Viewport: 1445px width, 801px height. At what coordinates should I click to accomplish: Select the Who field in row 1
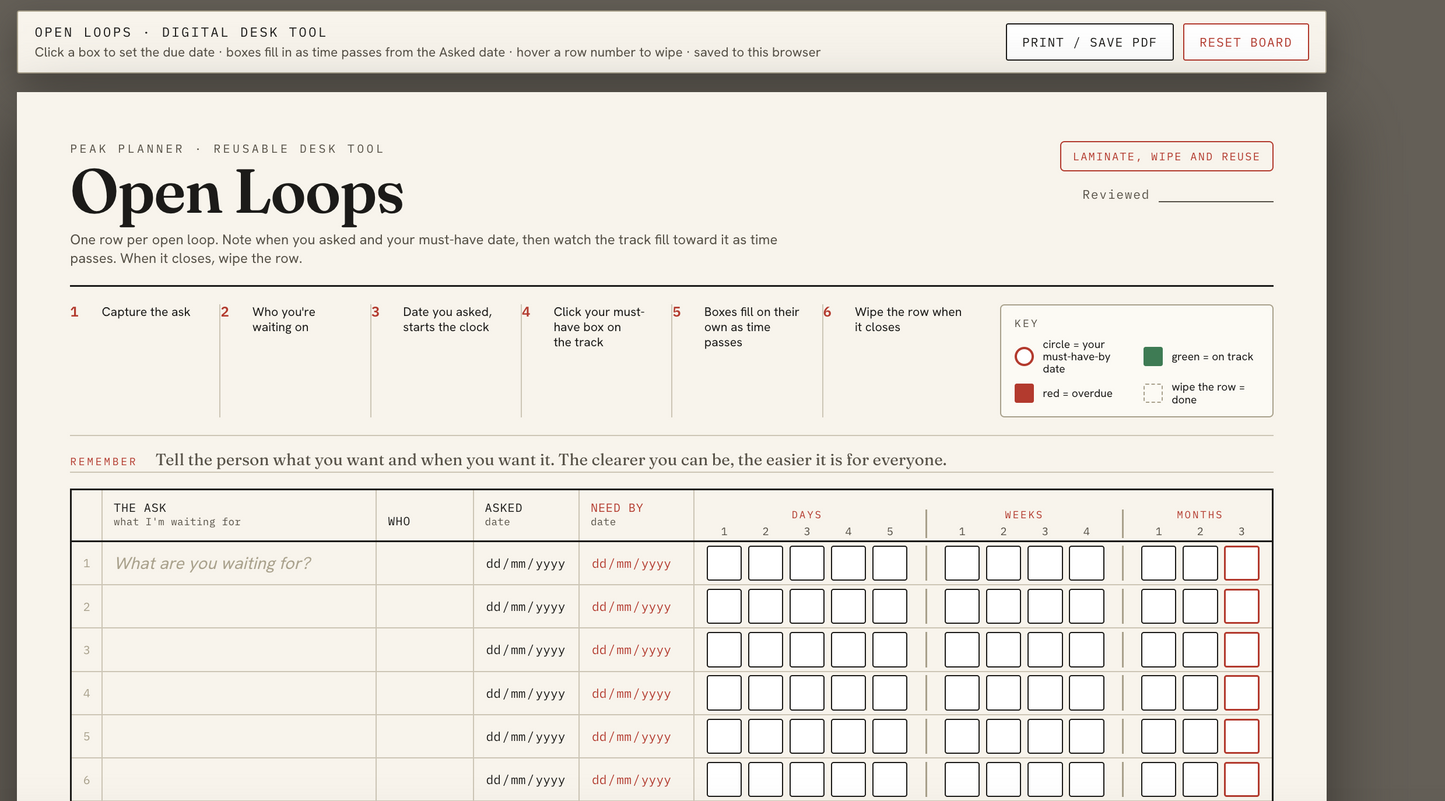(425, 563)
